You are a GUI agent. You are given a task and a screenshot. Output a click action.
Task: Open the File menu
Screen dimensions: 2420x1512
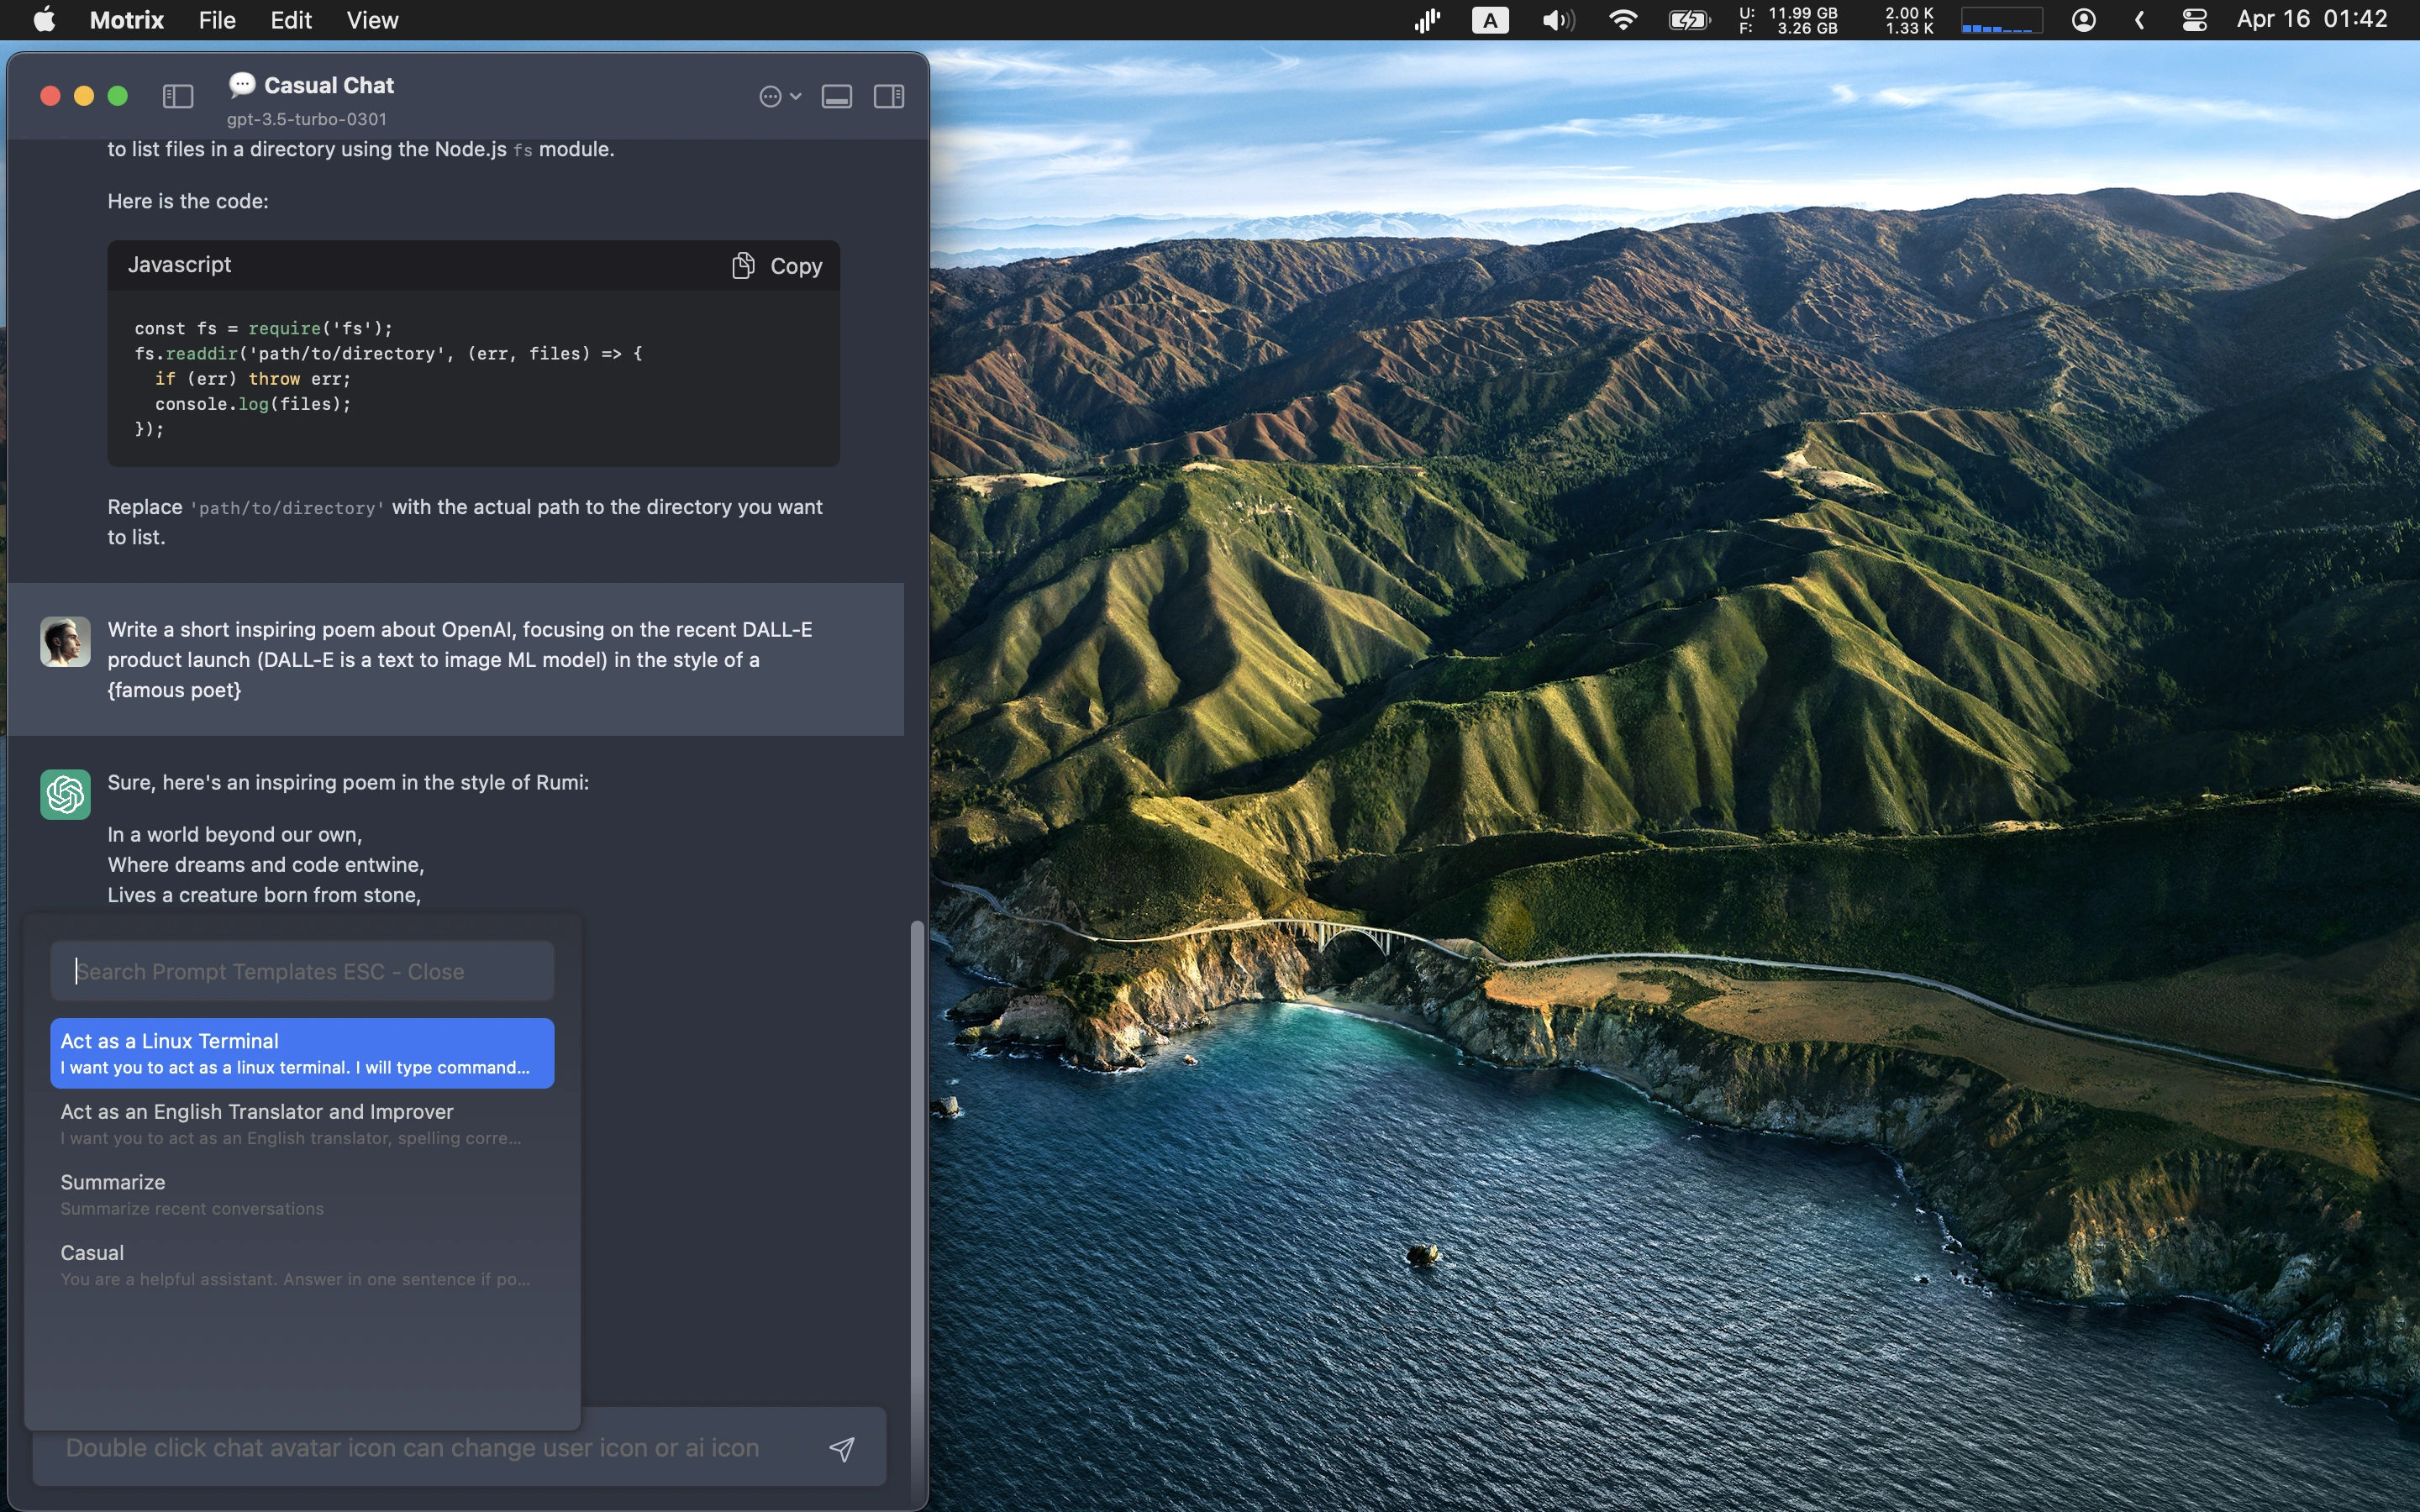point(217,20)
